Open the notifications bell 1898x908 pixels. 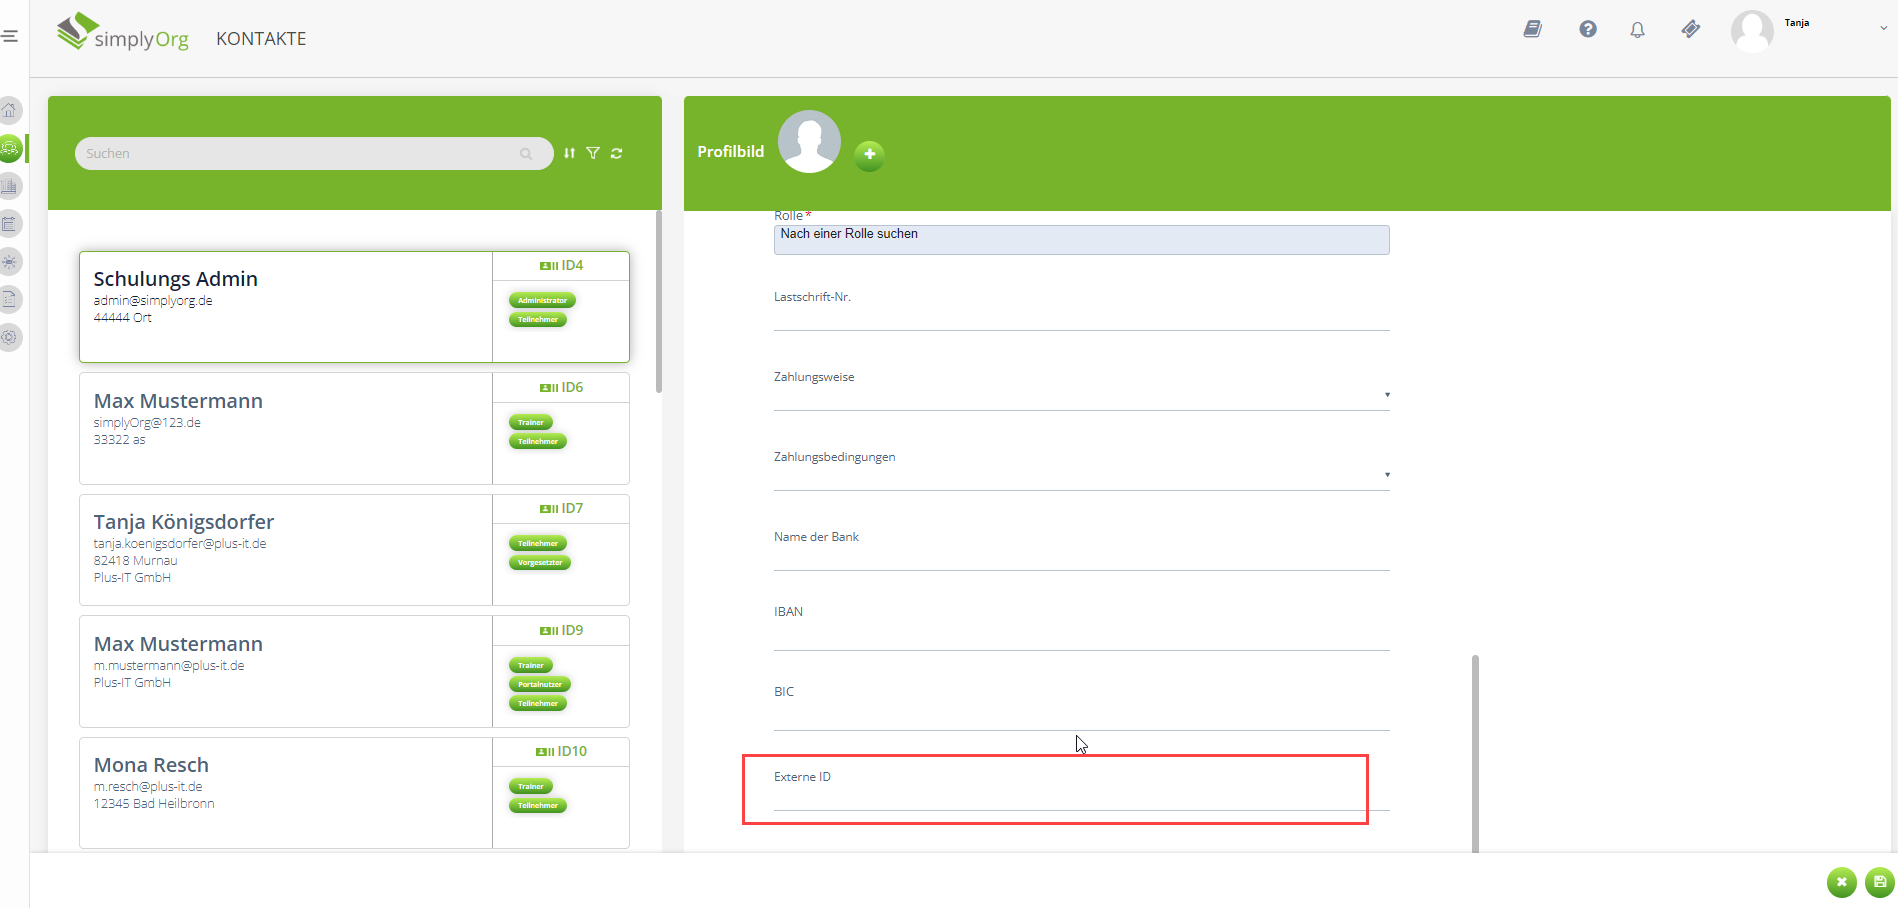(x=1637, y=30)
